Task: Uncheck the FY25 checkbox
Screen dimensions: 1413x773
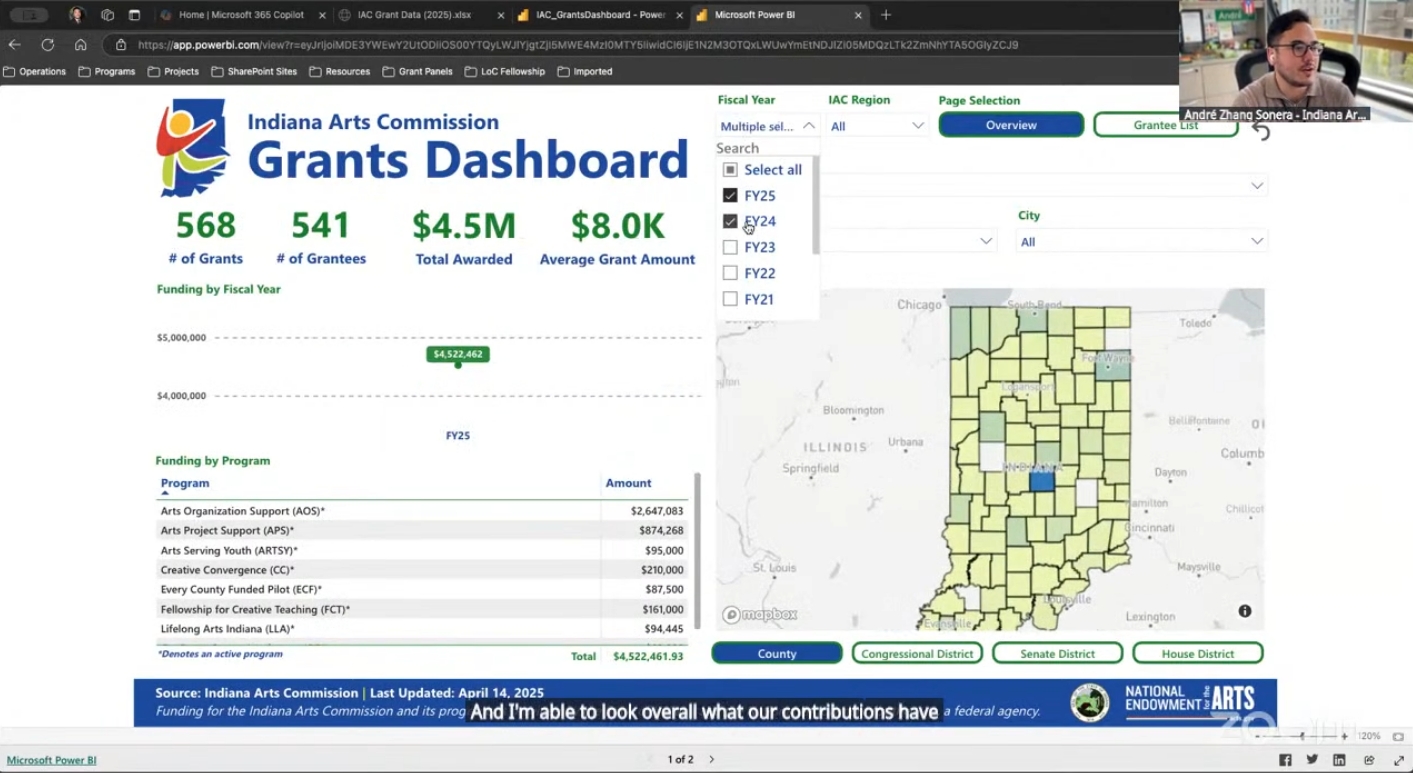Action: tap(730, 195)
